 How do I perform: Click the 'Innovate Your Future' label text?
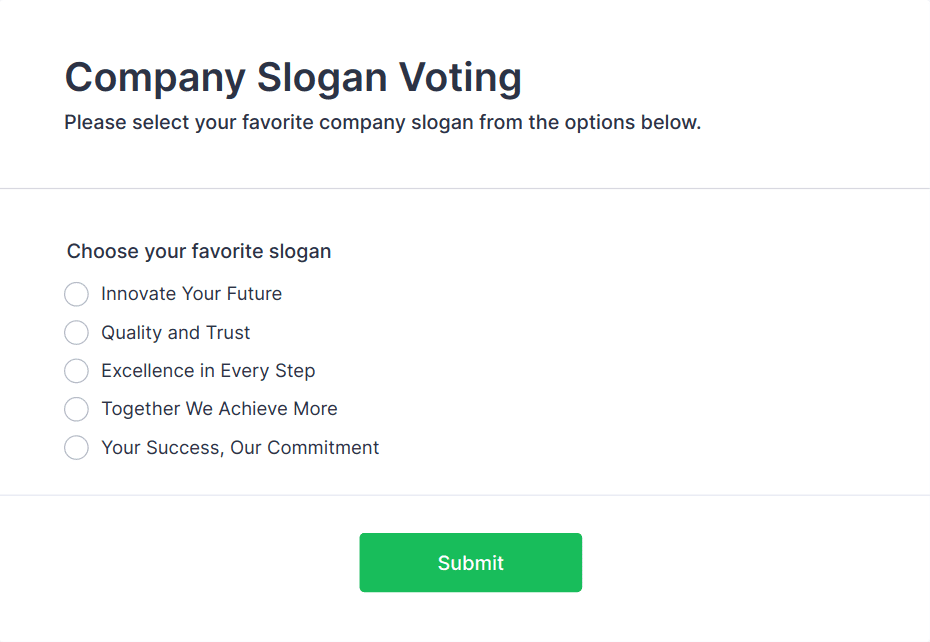click(191, 294)
